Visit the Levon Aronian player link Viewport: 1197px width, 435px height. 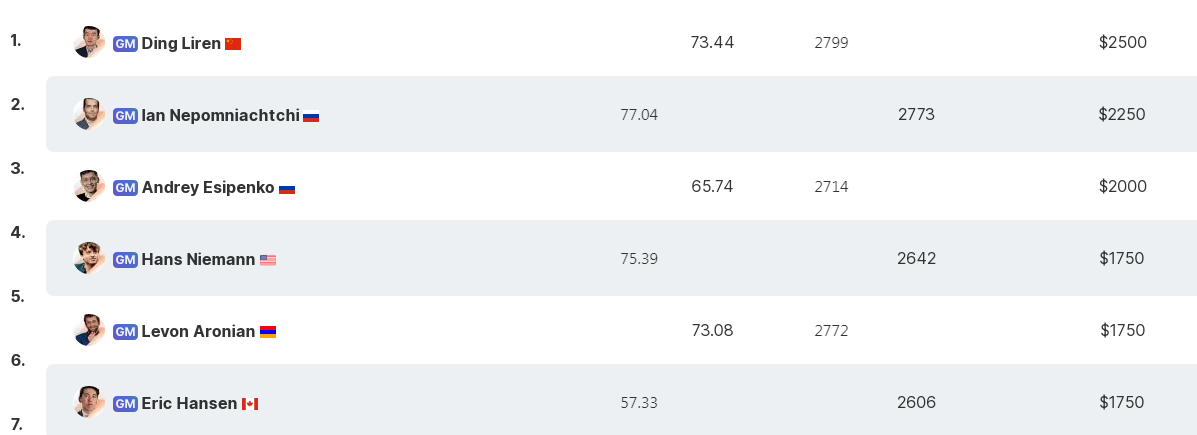point(198,331)
